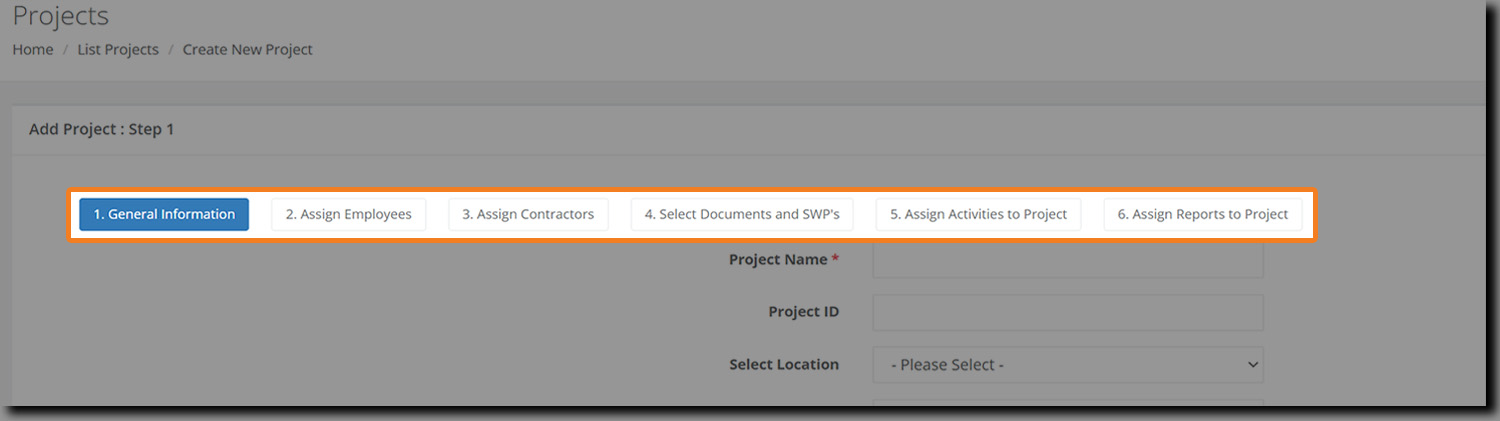The image size is (1500, 421).
Task: Click the Select Location dropdown chevron arrow
Action: pyautogui.click(x=1253, y=365)
